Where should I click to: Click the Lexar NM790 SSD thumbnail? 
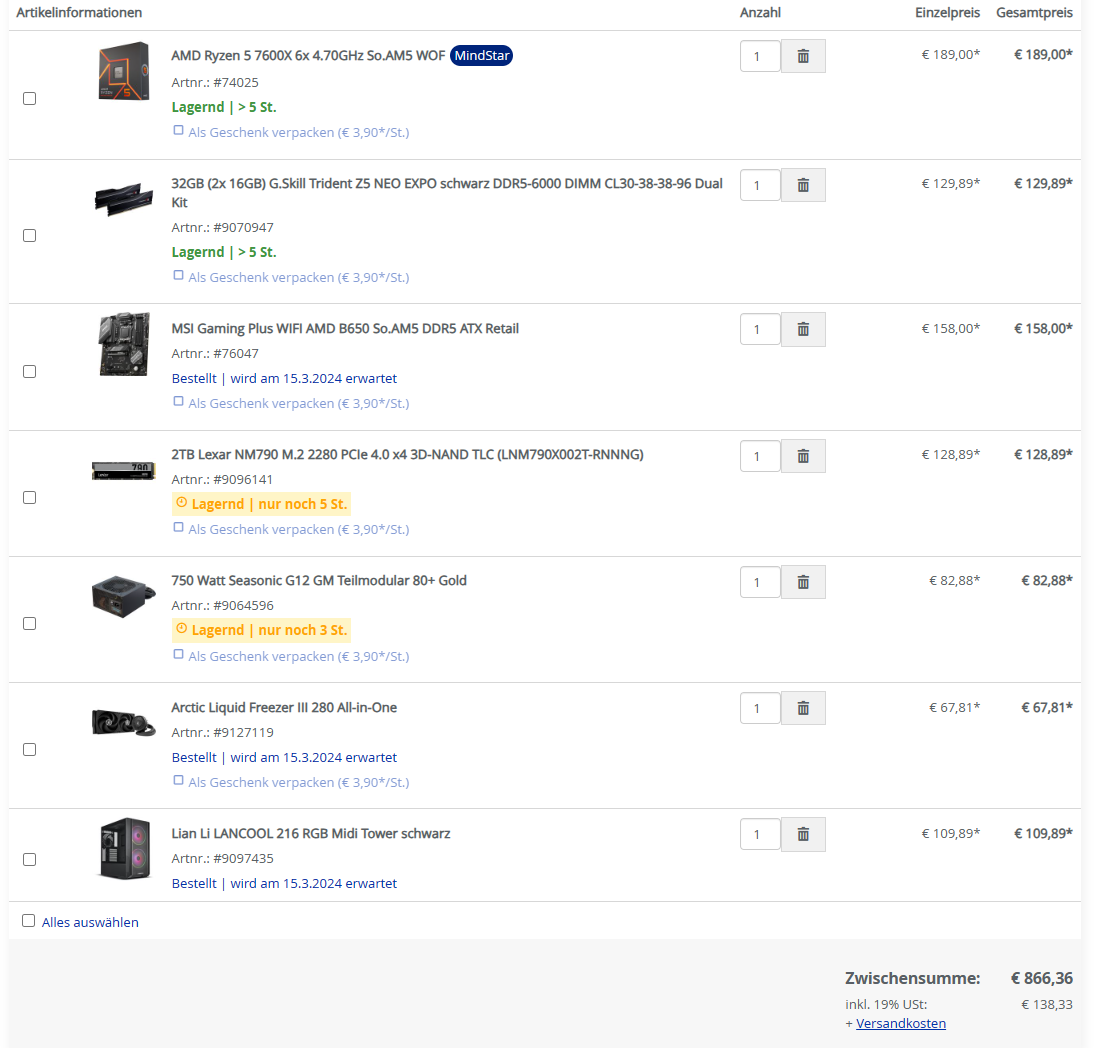[x=124, y=470]
